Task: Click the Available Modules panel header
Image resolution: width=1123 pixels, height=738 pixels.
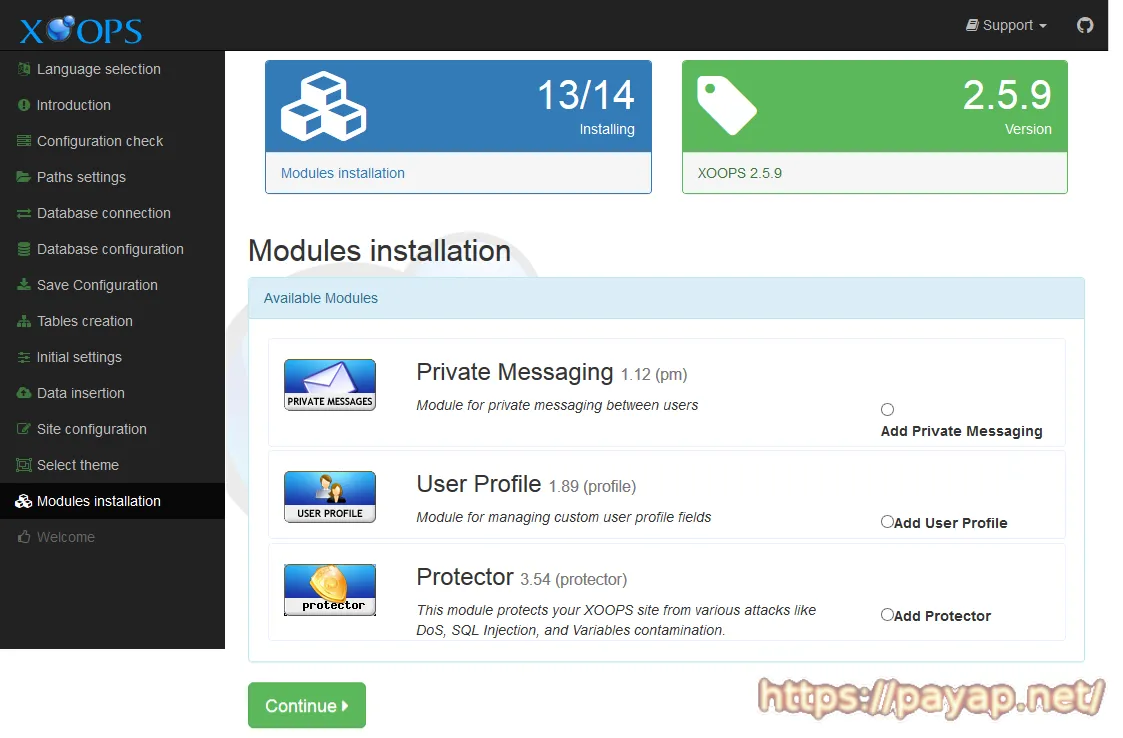Action: (x=320, y=298)
